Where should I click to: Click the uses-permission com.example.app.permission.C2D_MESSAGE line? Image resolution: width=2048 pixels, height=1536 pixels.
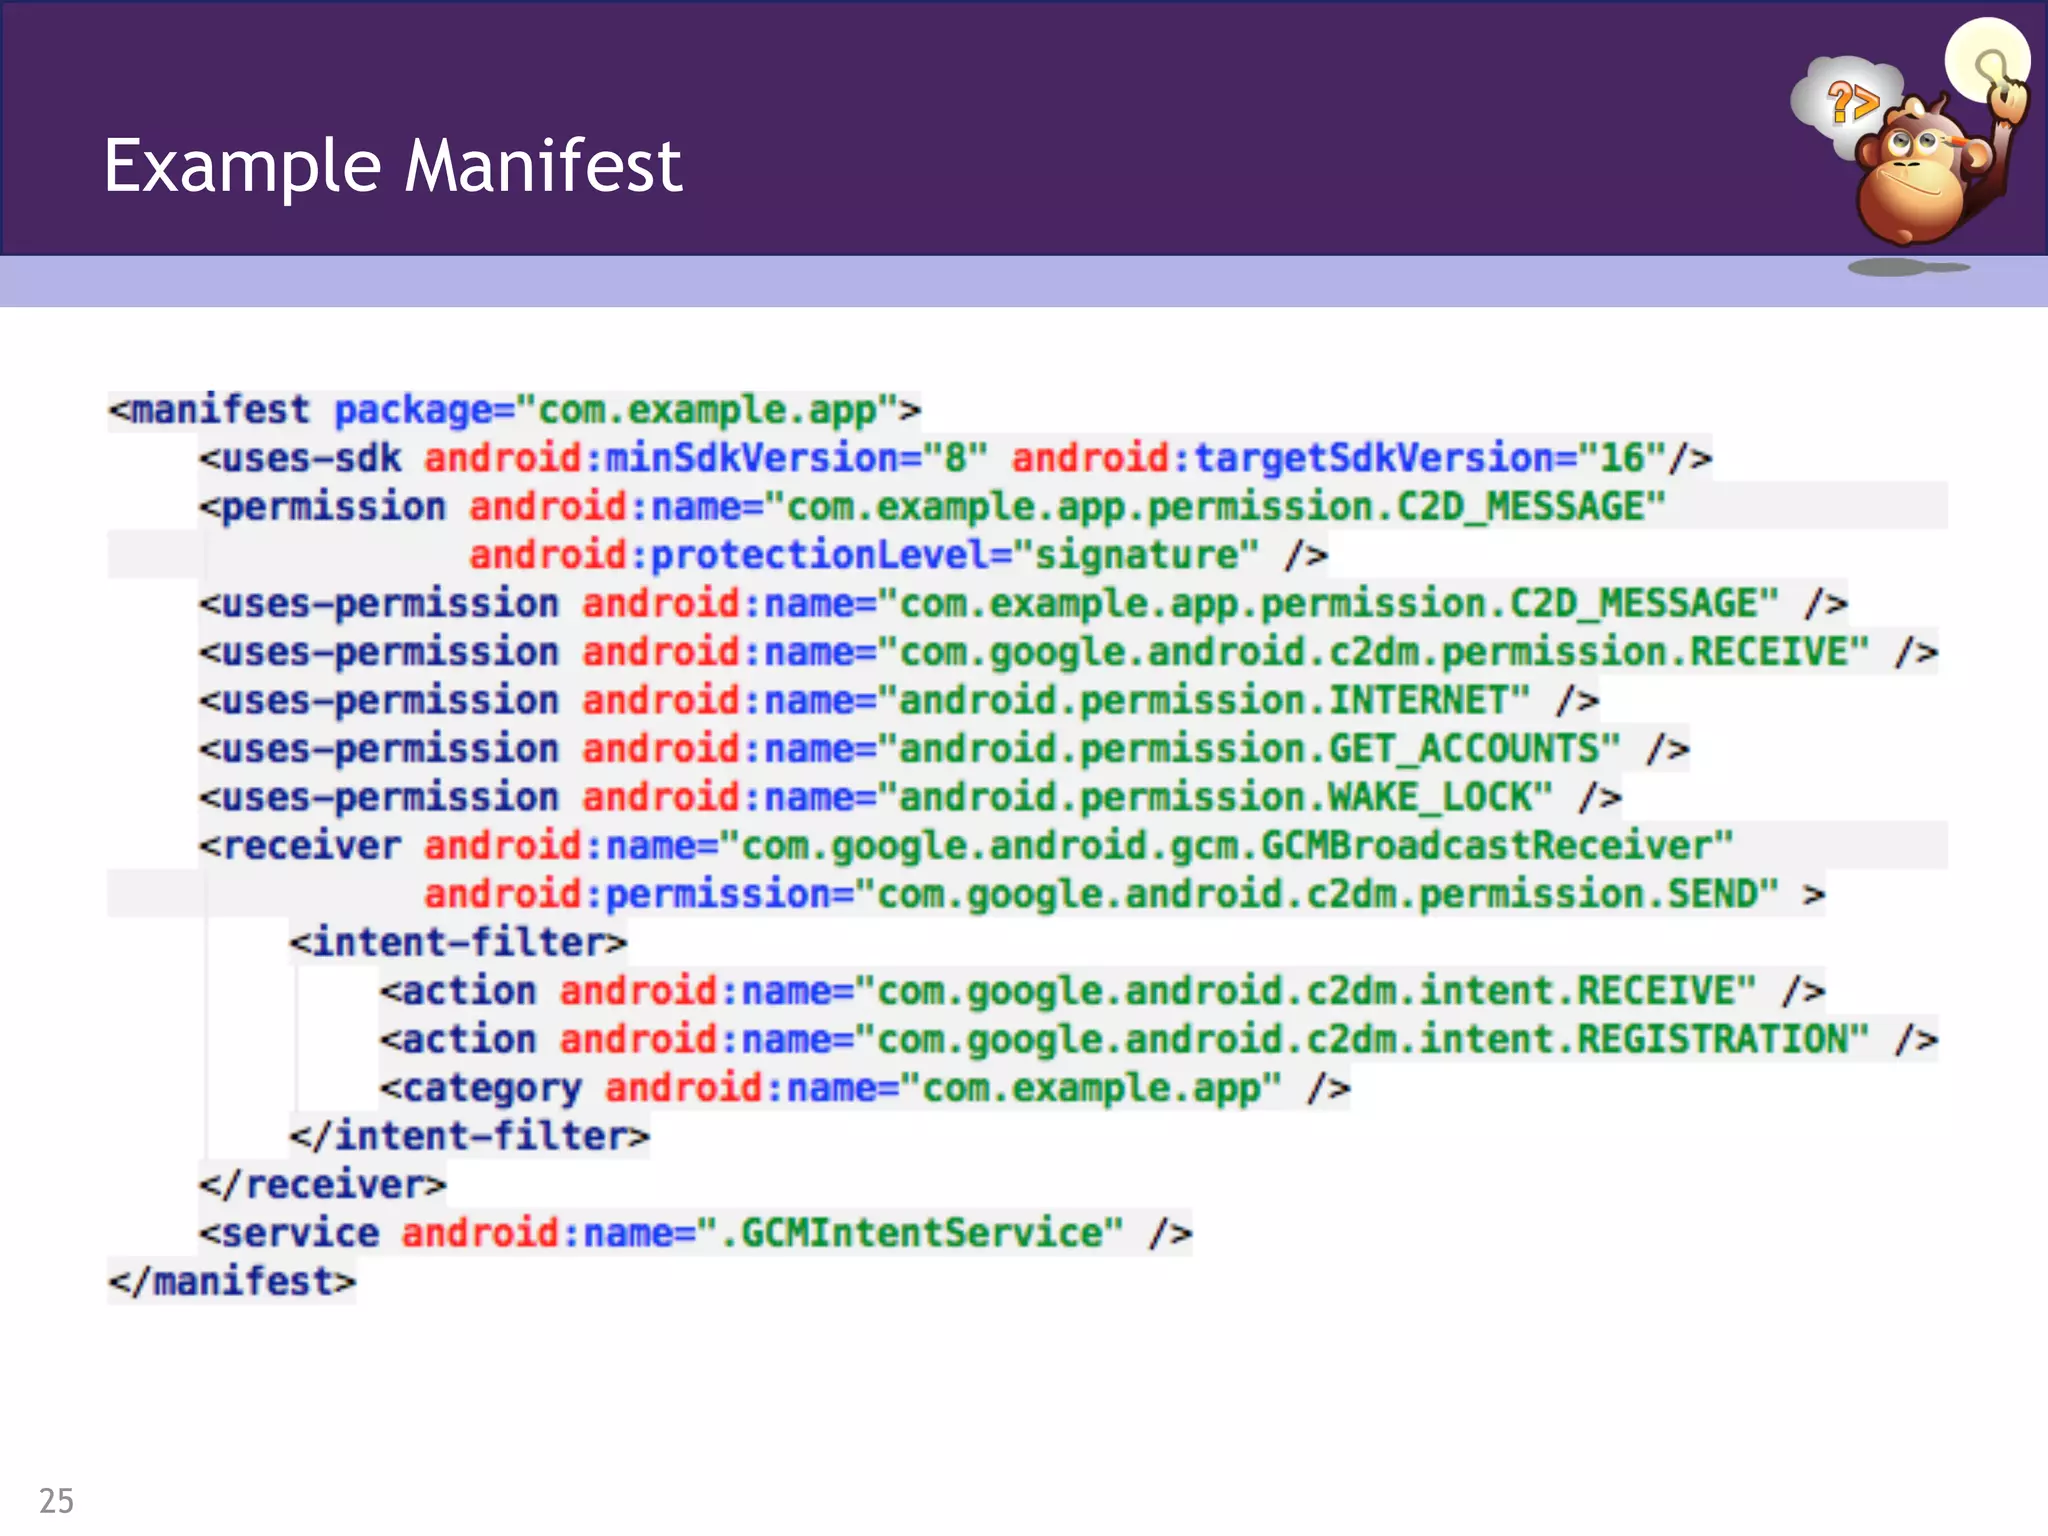1022,604
